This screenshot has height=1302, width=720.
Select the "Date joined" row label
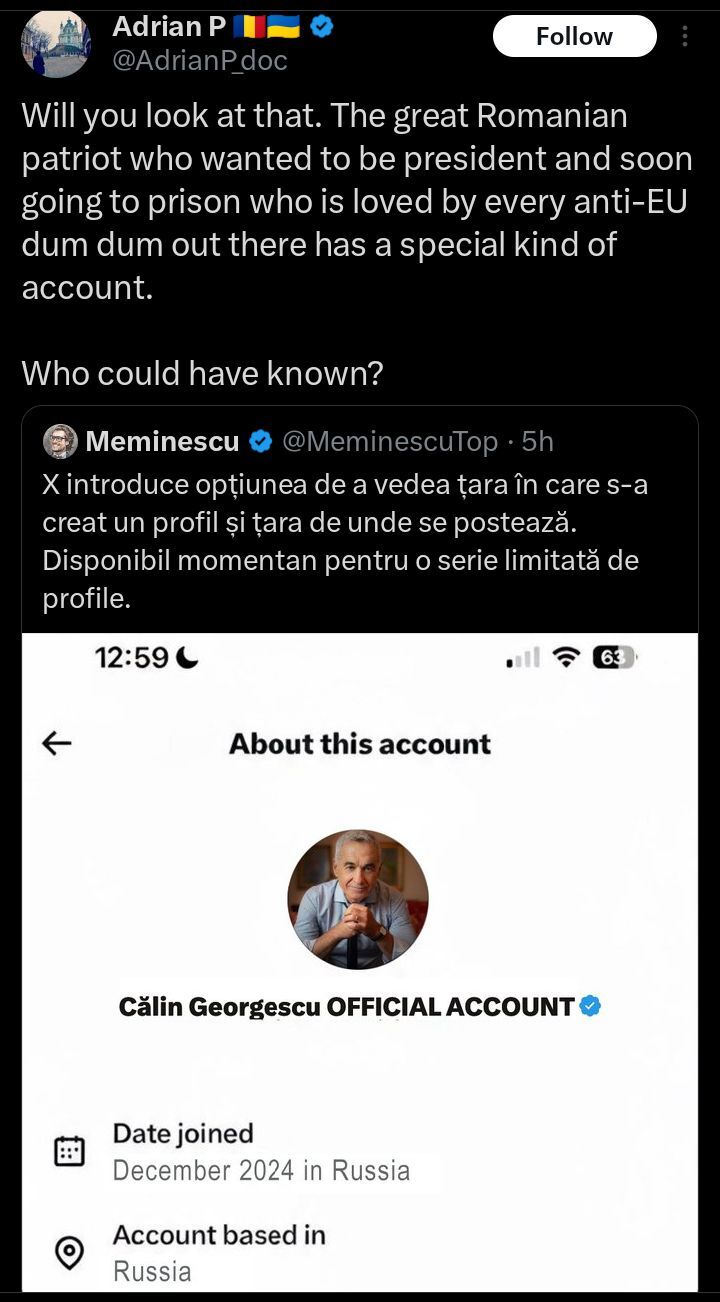click(x=183, y=1133)
